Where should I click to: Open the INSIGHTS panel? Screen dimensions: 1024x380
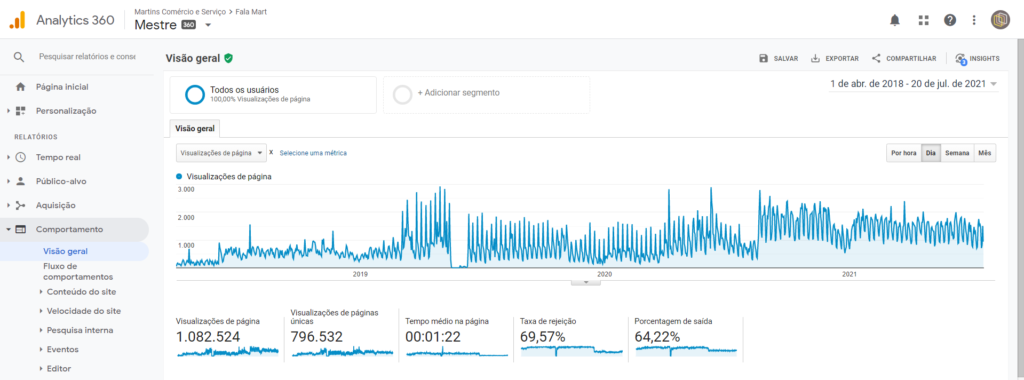pyautogui.click(x=977, y=59)
